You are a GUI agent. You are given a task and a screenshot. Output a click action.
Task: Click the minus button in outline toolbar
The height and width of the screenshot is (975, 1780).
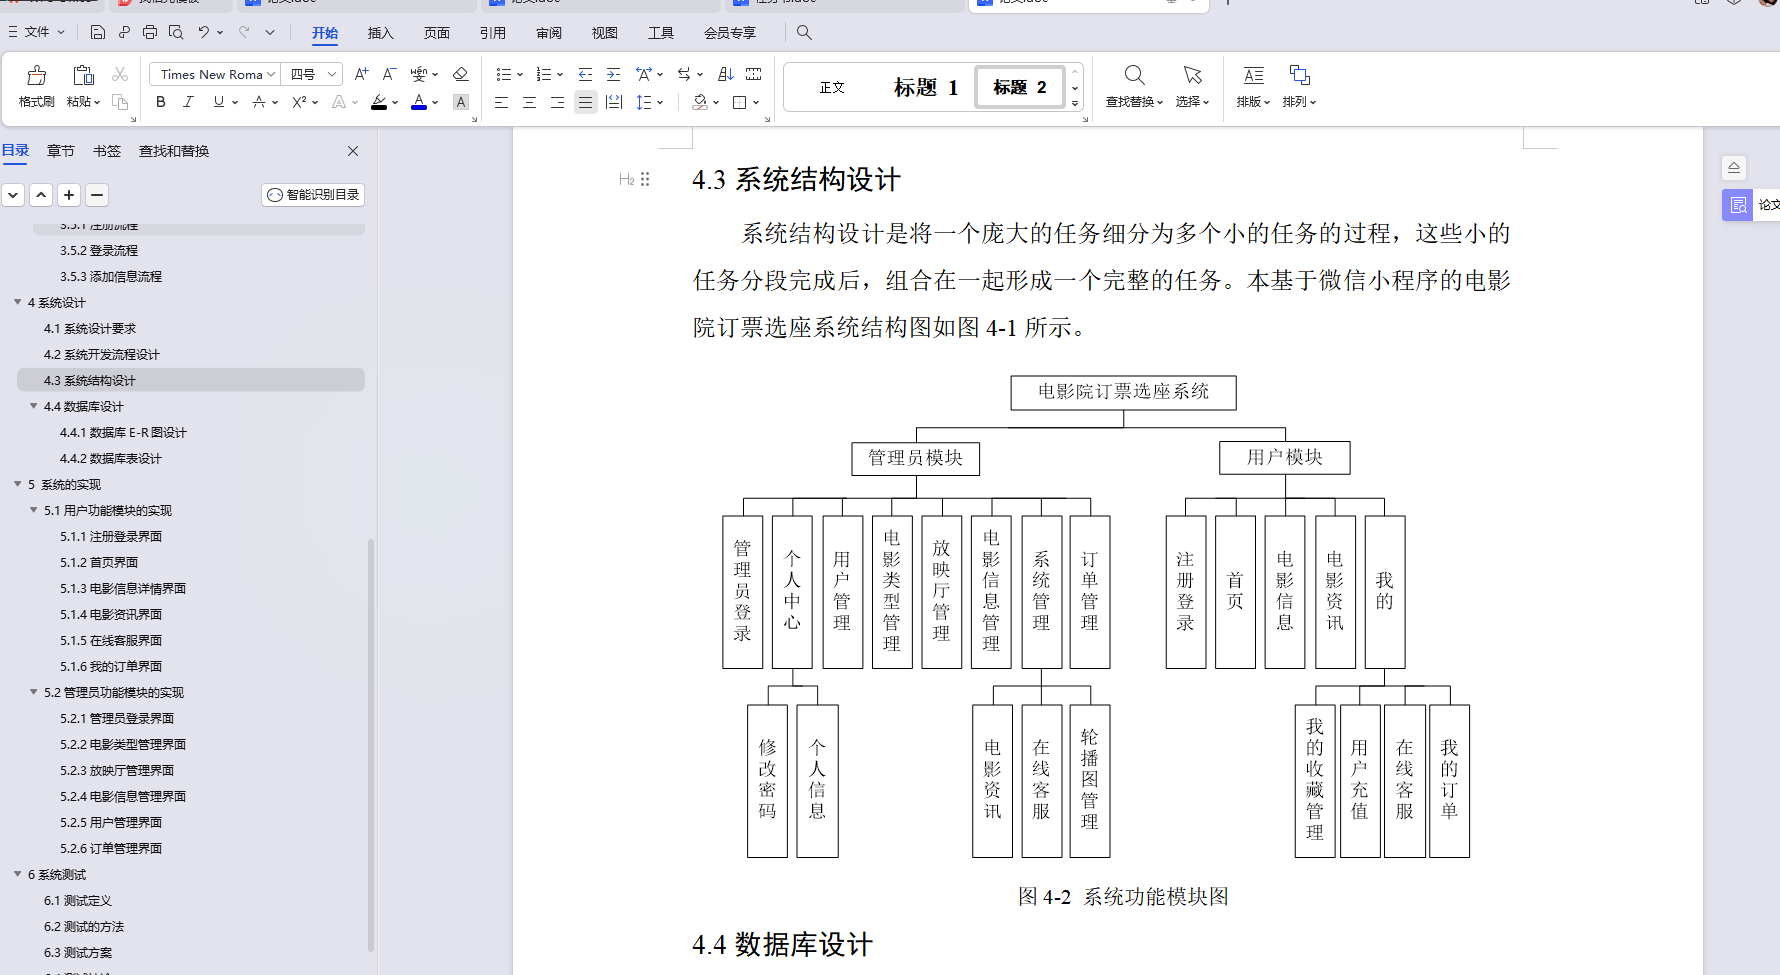click(x=97, y=195)
